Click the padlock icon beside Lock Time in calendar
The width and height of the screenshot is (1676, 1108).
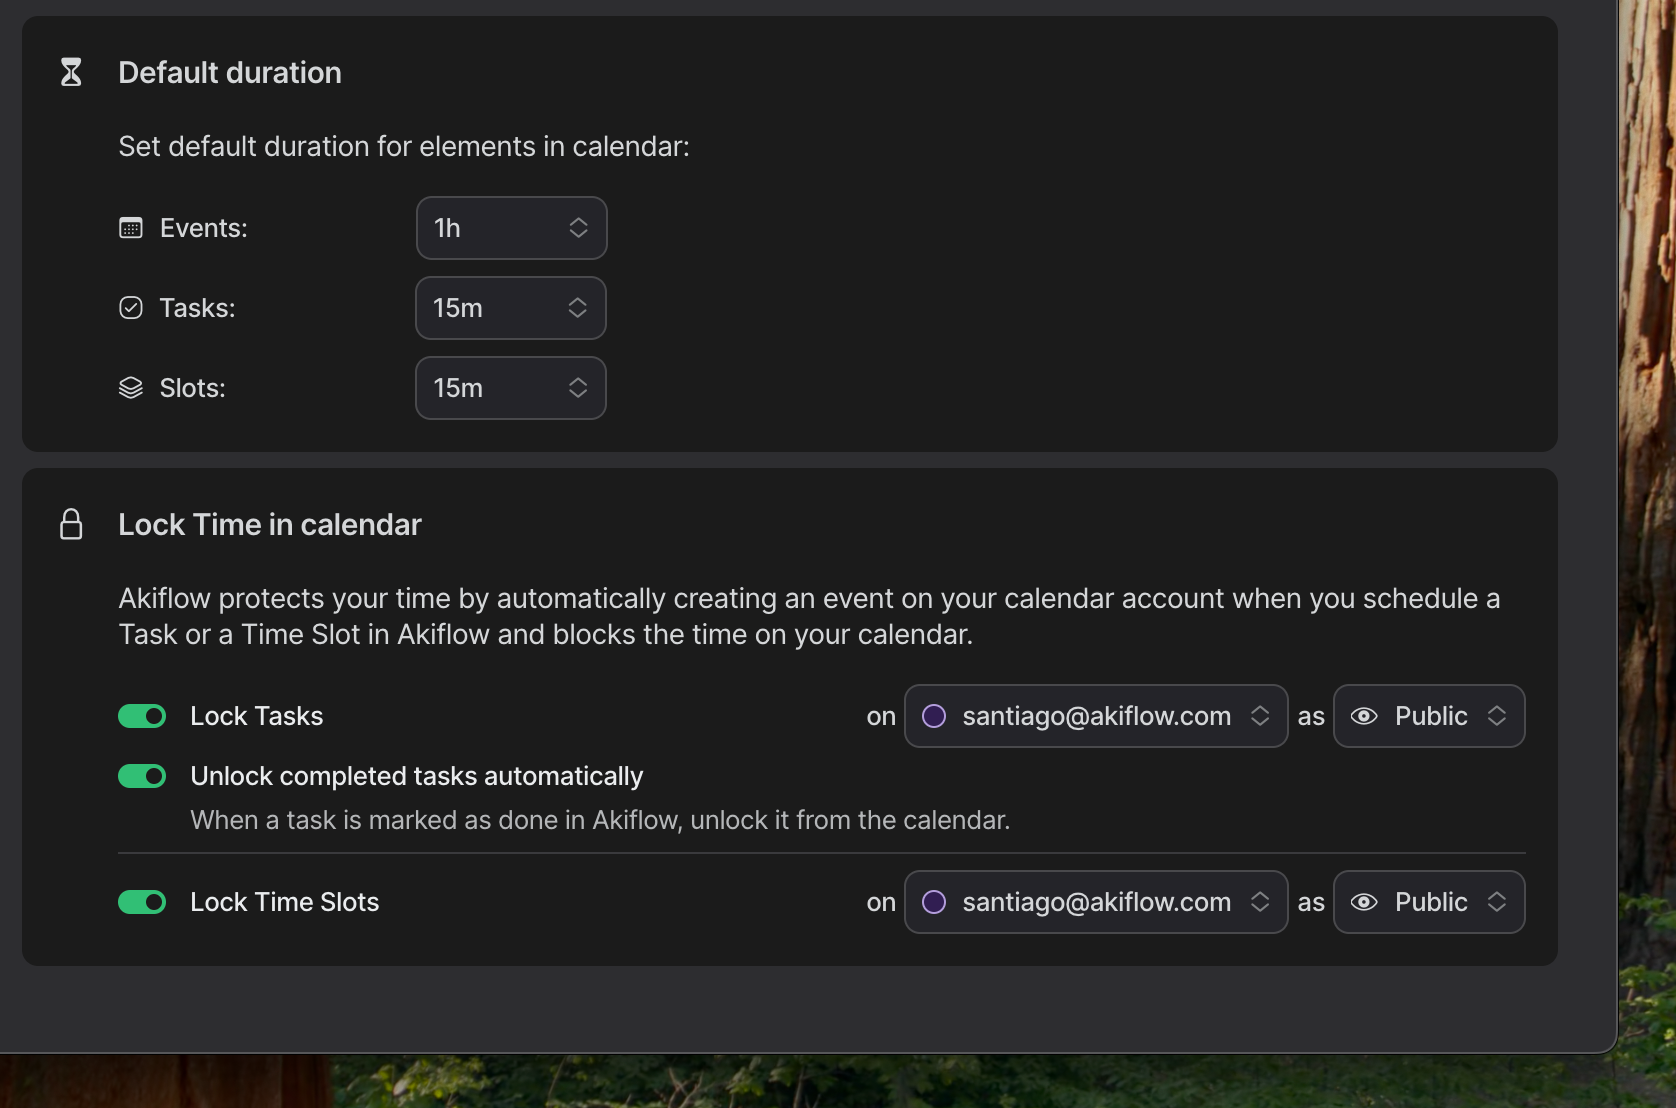71,524
